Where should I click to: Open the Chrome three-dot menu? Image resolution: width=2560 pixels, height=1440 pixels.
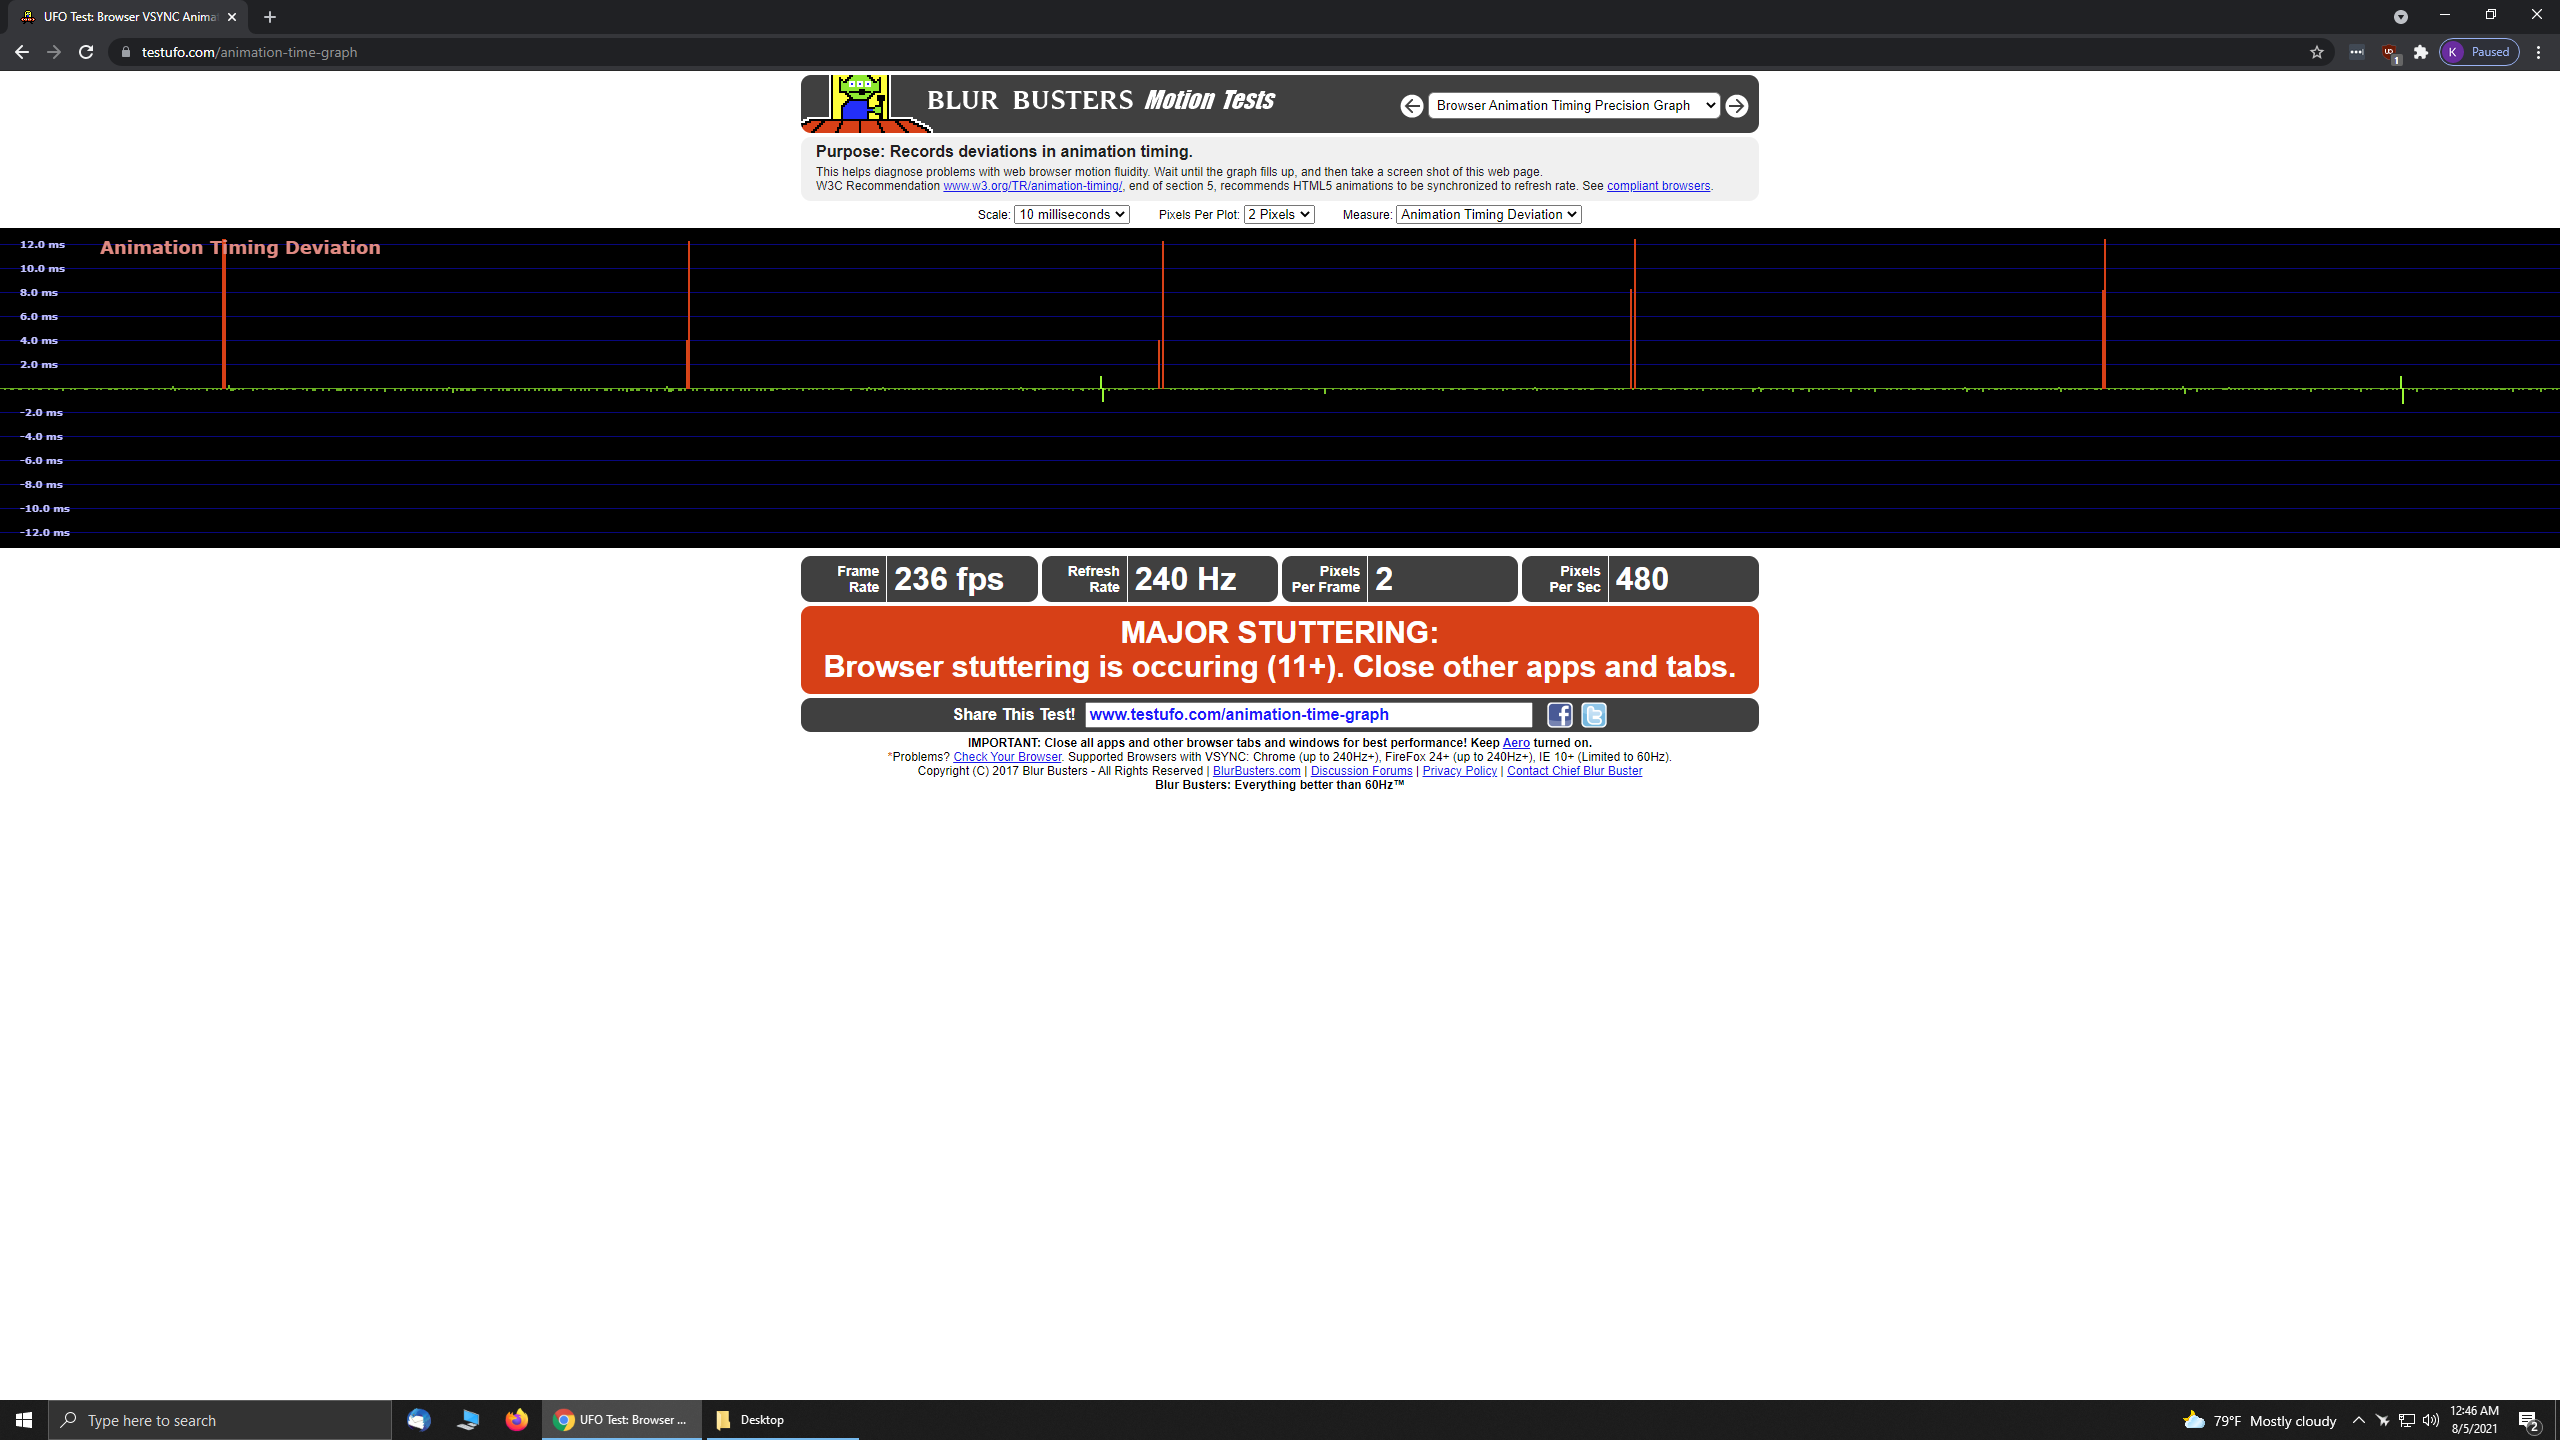[2538, 52]
